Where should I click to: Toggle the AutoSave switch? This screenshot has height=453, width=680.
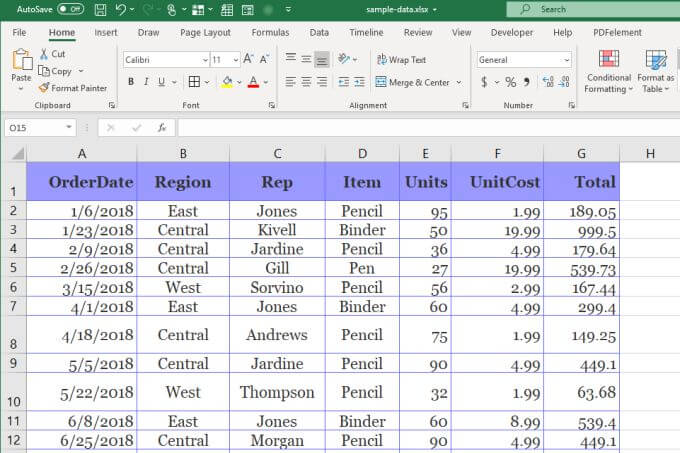(70, 9)
